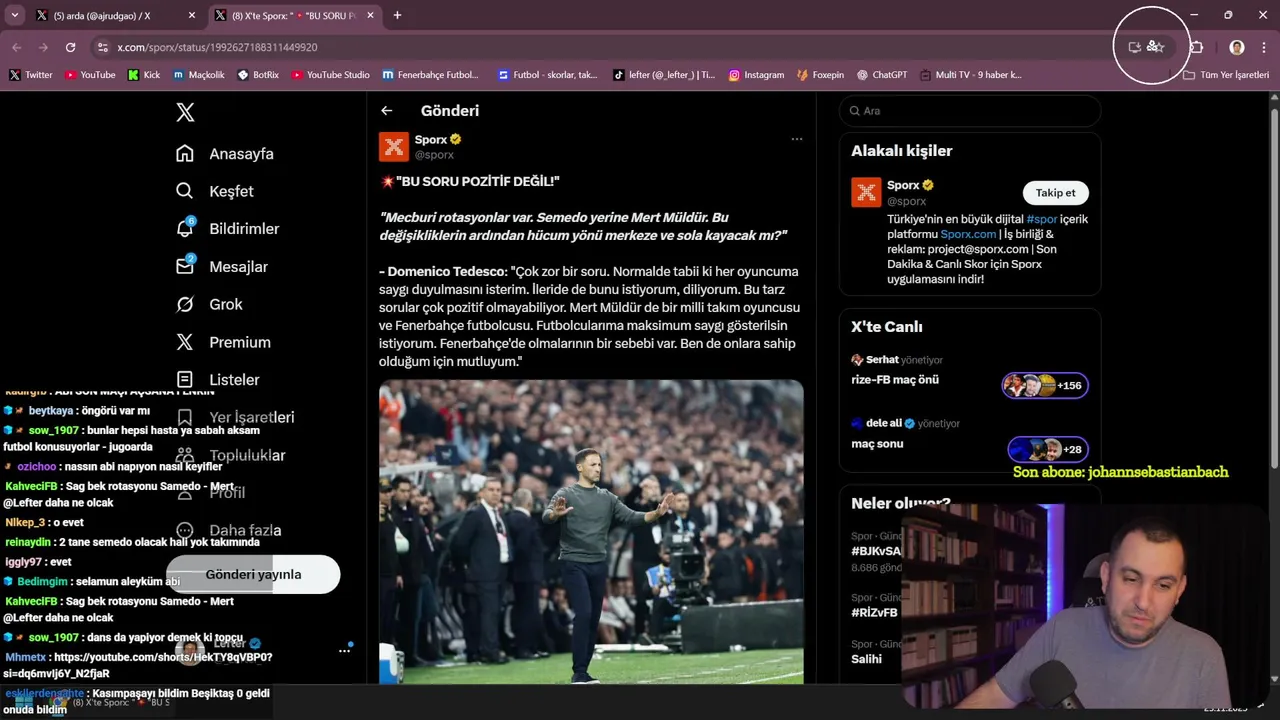Click the Ara search field
This screenshot has height=720, width=1280.
click(970, 111)
